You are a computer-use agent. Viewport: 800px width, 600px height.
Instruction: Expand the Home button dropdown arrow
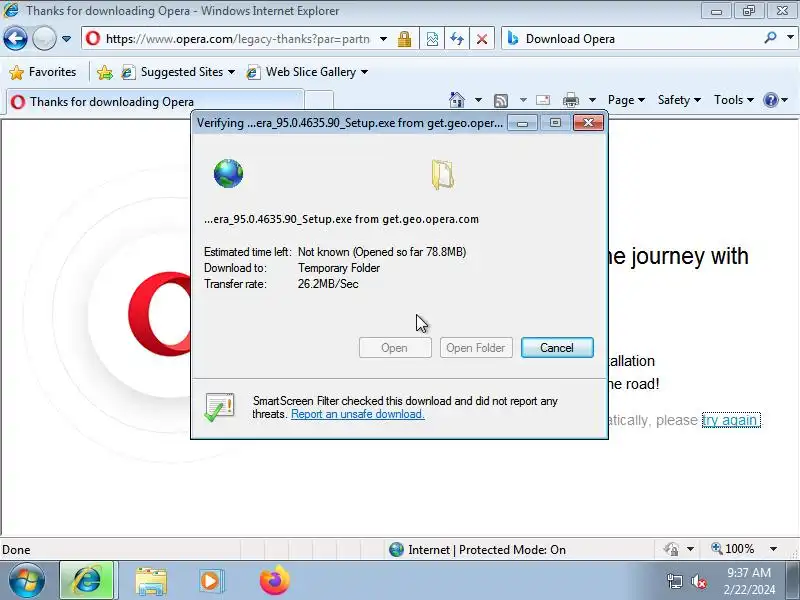(x=478, y=100)
